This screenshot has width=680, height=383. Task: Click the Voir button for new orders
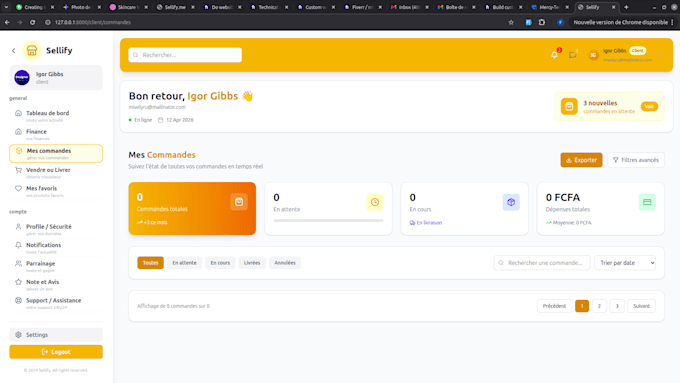649,106
